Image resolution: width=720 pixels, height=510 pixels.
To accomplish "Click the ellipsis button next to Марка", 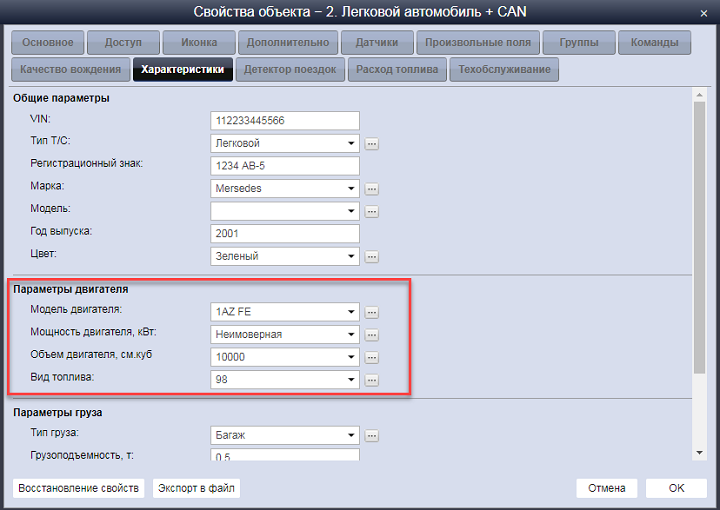I will coord(372,188).
